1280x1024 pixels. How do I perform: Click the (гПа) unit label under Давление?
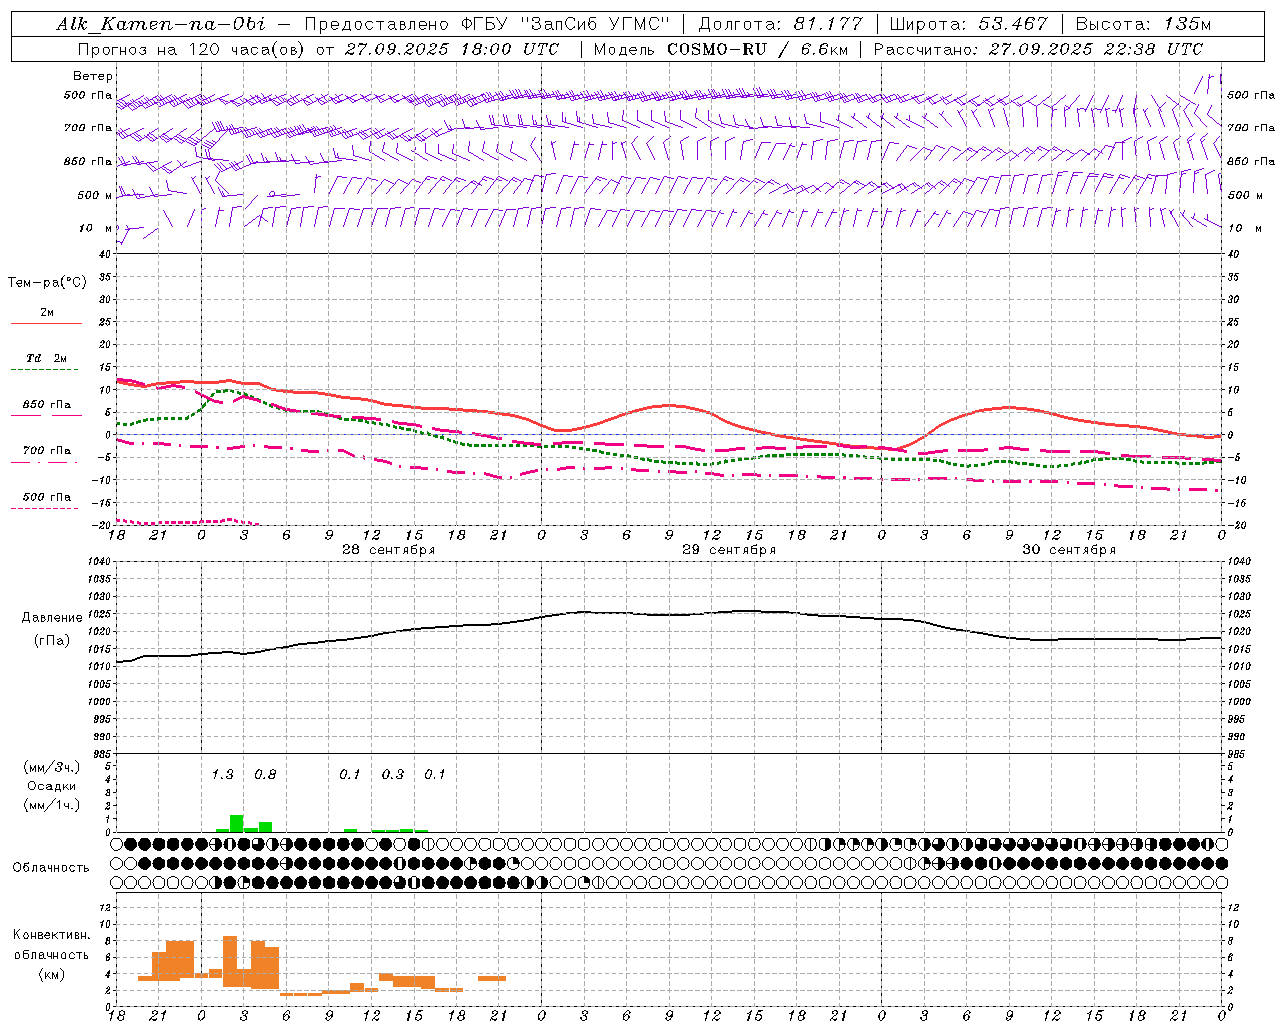pyautogui.click(x=52, y=641)
